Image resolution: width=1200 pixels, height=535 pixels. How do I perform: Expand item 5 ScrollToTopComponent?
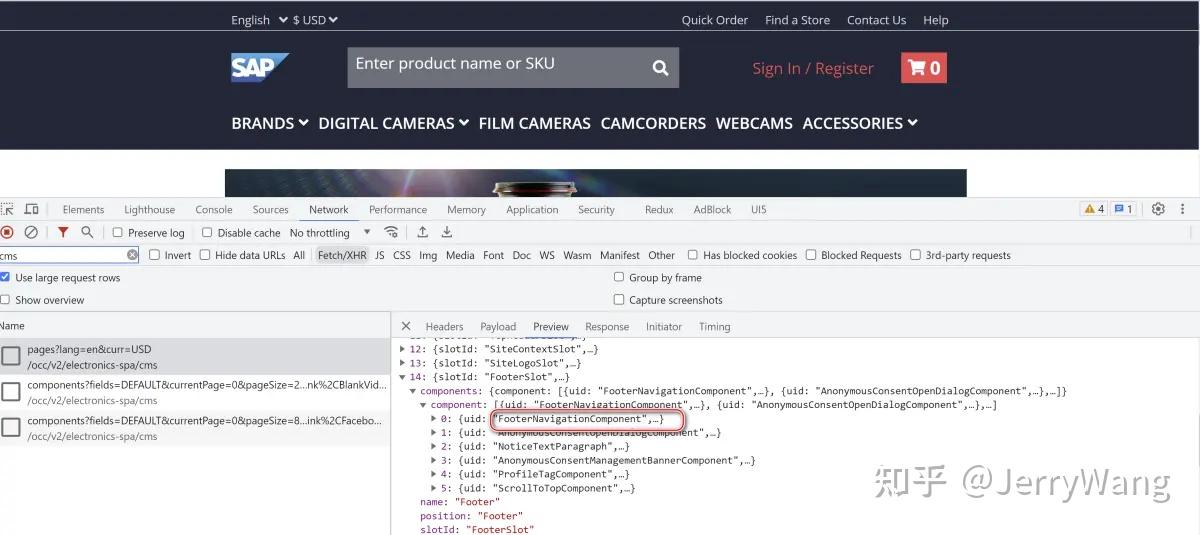pyautogui.click(x=434, y=488)
